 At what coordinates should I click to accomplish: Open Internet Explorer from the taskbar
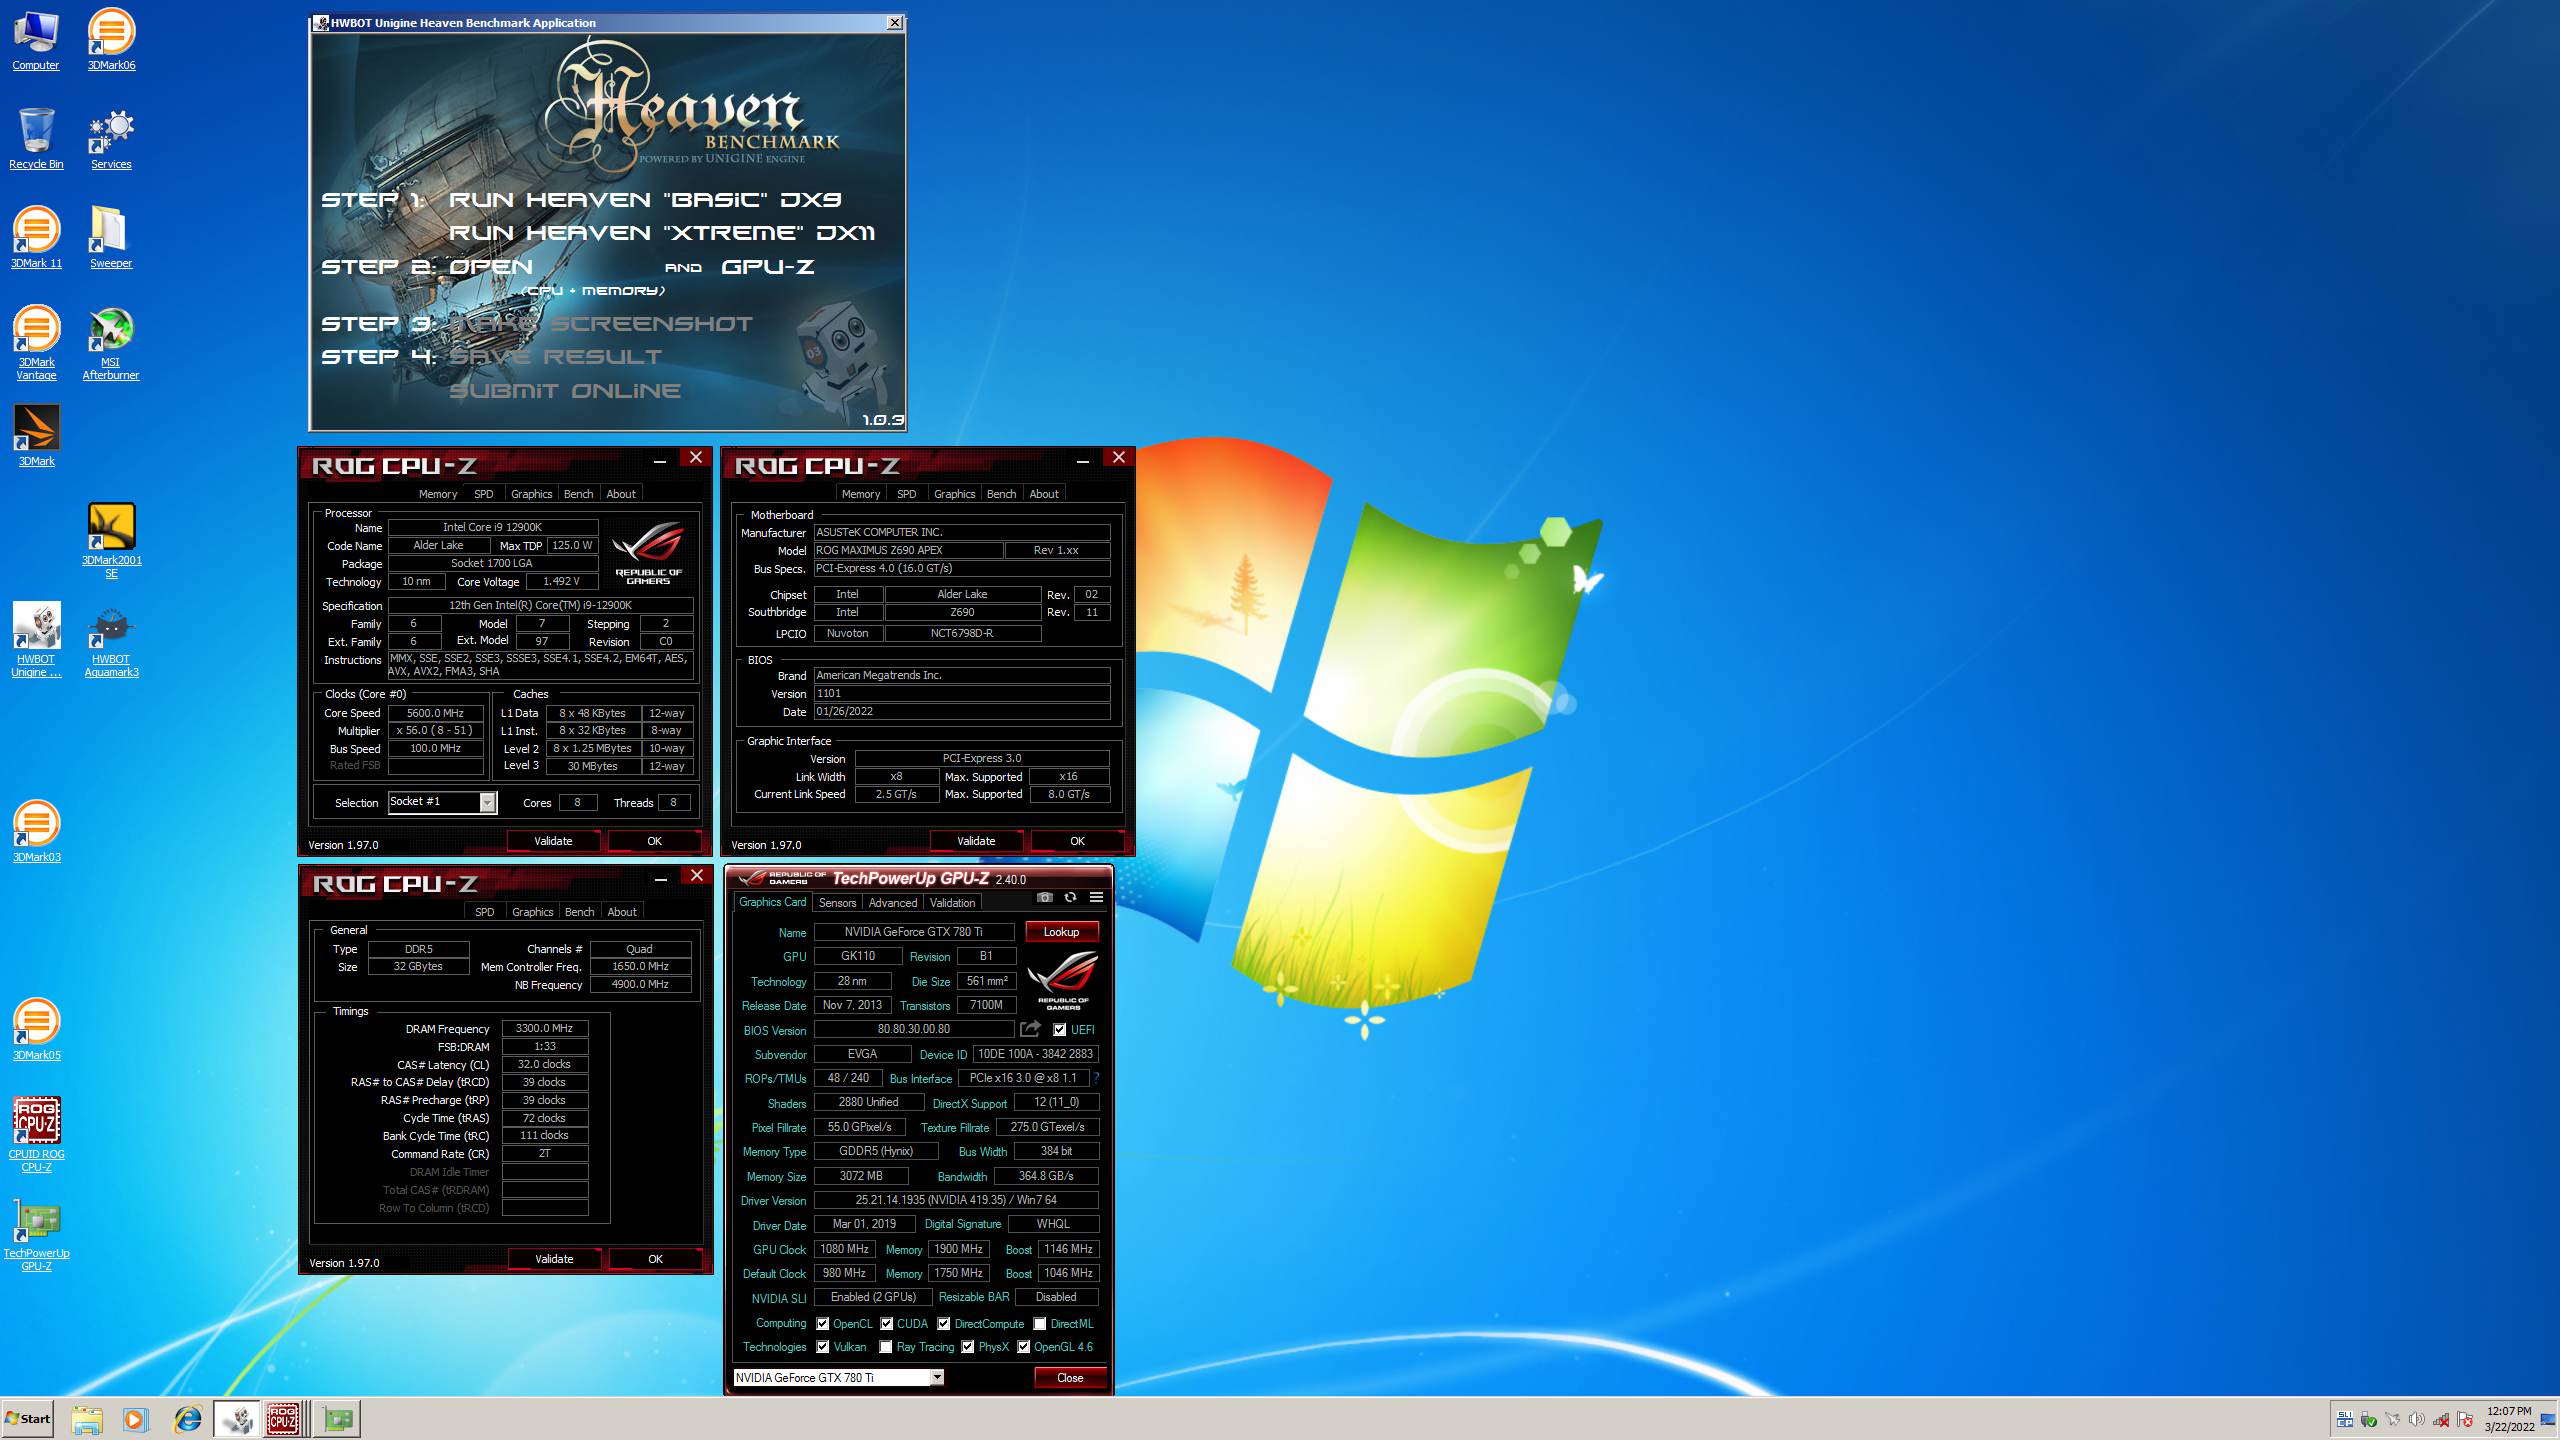187,1419
